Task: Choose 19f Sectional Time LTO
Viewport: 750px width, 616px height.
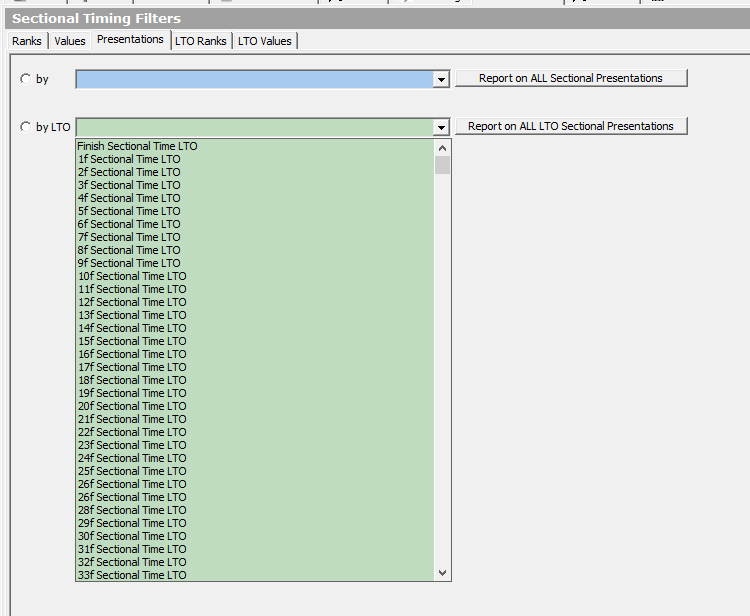Action: [255, 393]
